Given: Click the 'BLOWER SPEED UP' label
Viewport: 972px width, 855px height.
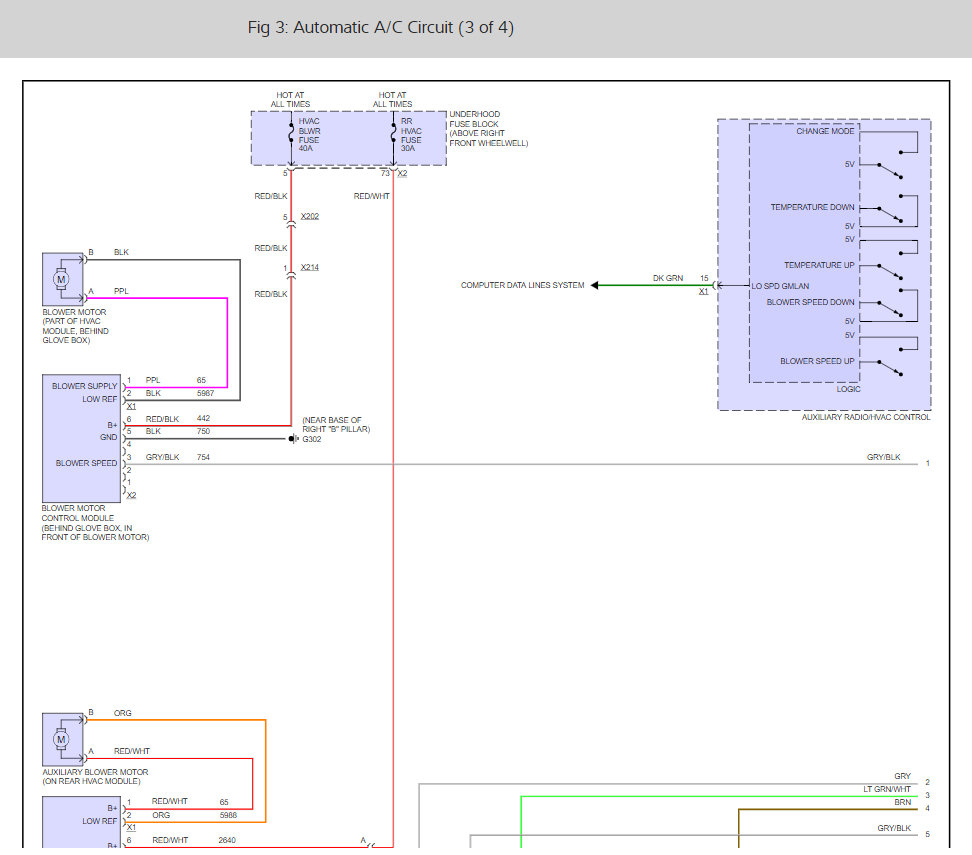Looking at the screenshot, I should (817, 361).
